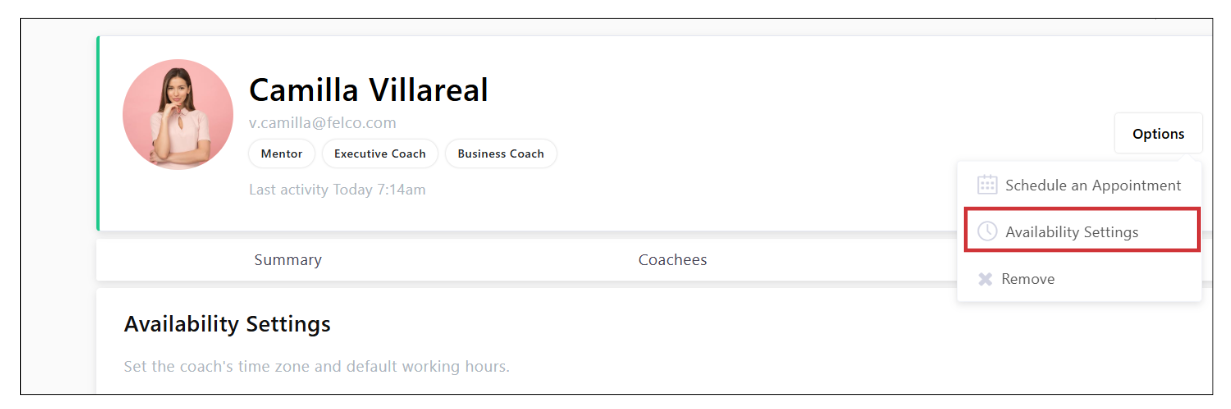Click the green accent bar on profile card
The image size is (1231, 409).
[98, 133]
